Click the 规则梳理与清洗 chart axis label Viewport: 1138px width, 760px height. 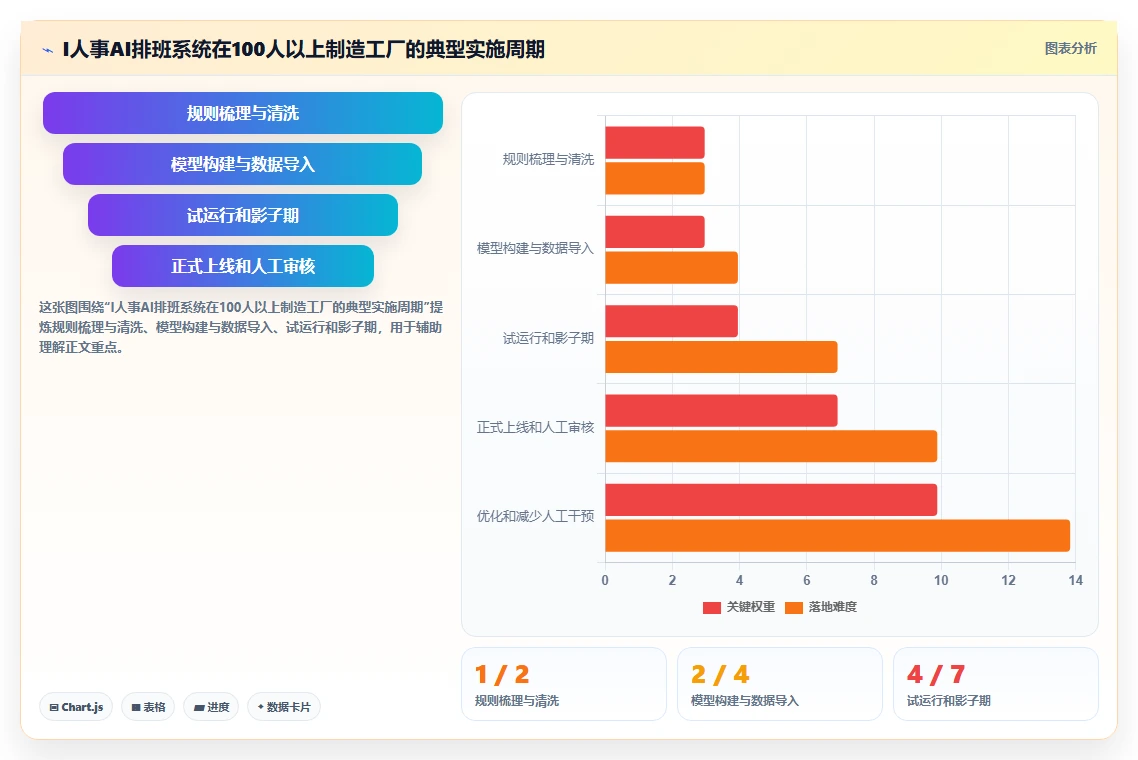click(548, 159)
